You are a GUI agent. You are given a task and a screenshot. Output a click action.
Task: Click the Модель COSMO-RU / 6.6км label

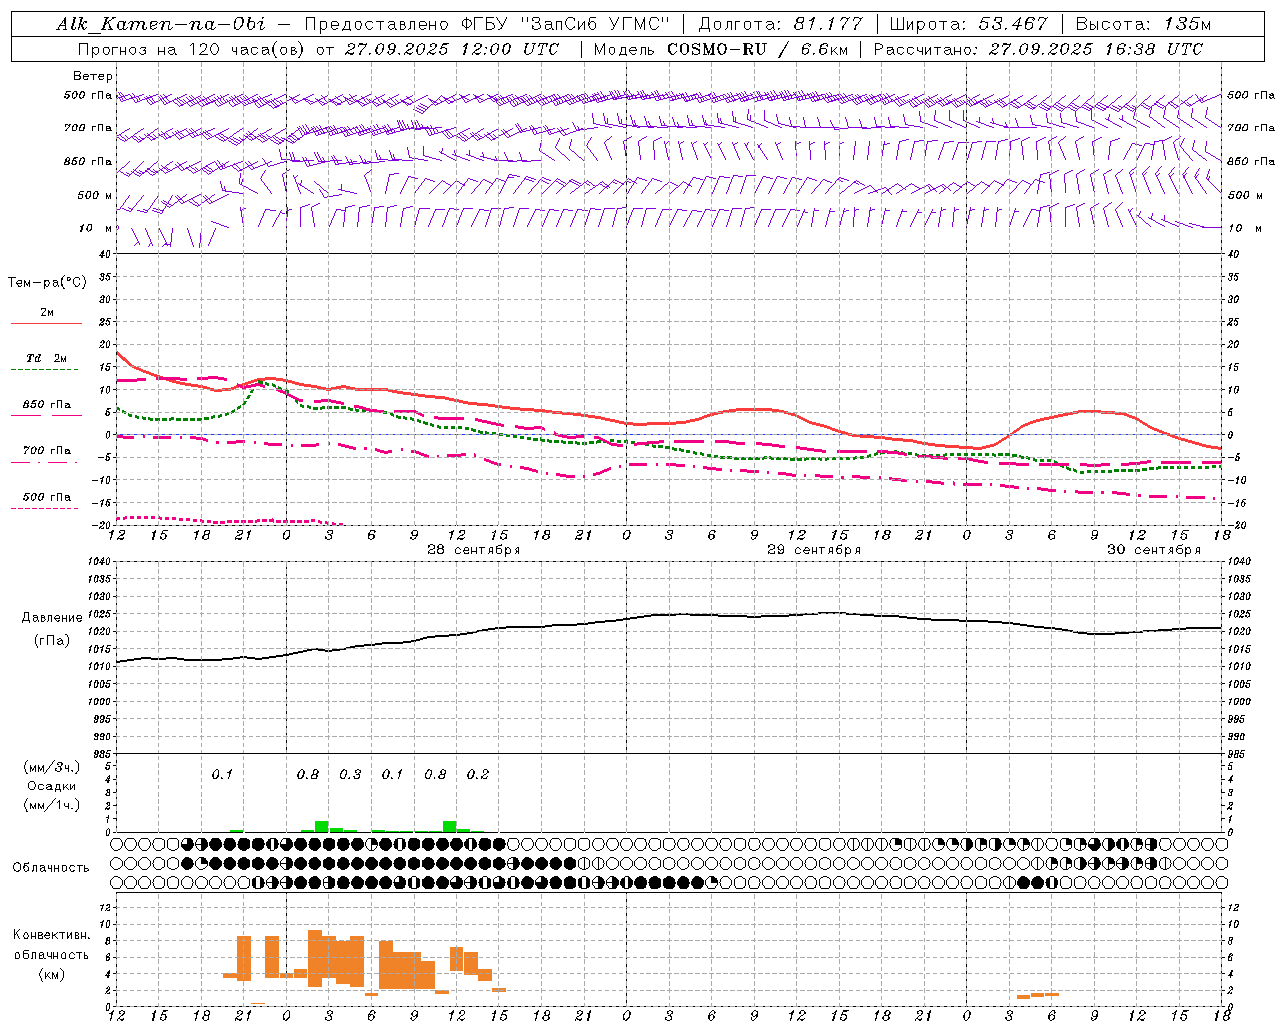point(721,49)
